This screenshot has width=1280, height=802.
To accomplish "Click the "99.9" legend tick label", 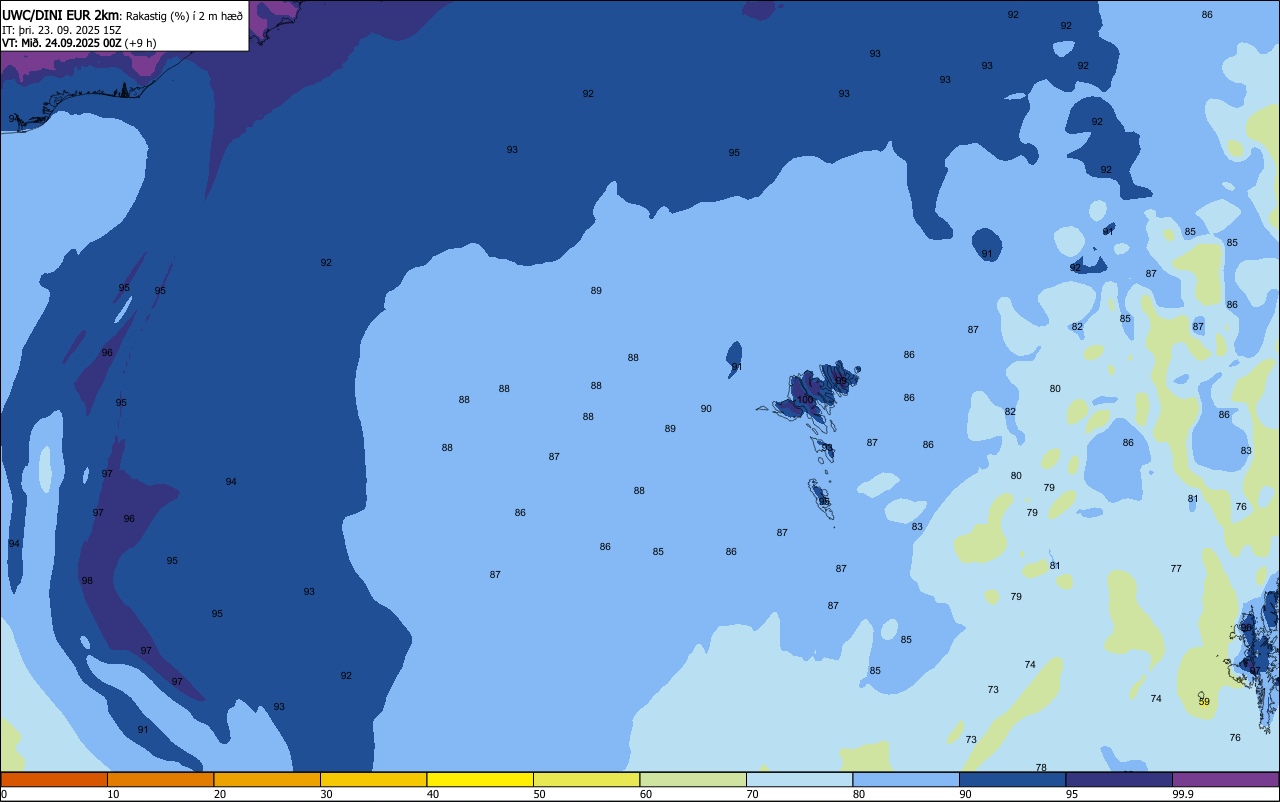I will pos(1184,794).
